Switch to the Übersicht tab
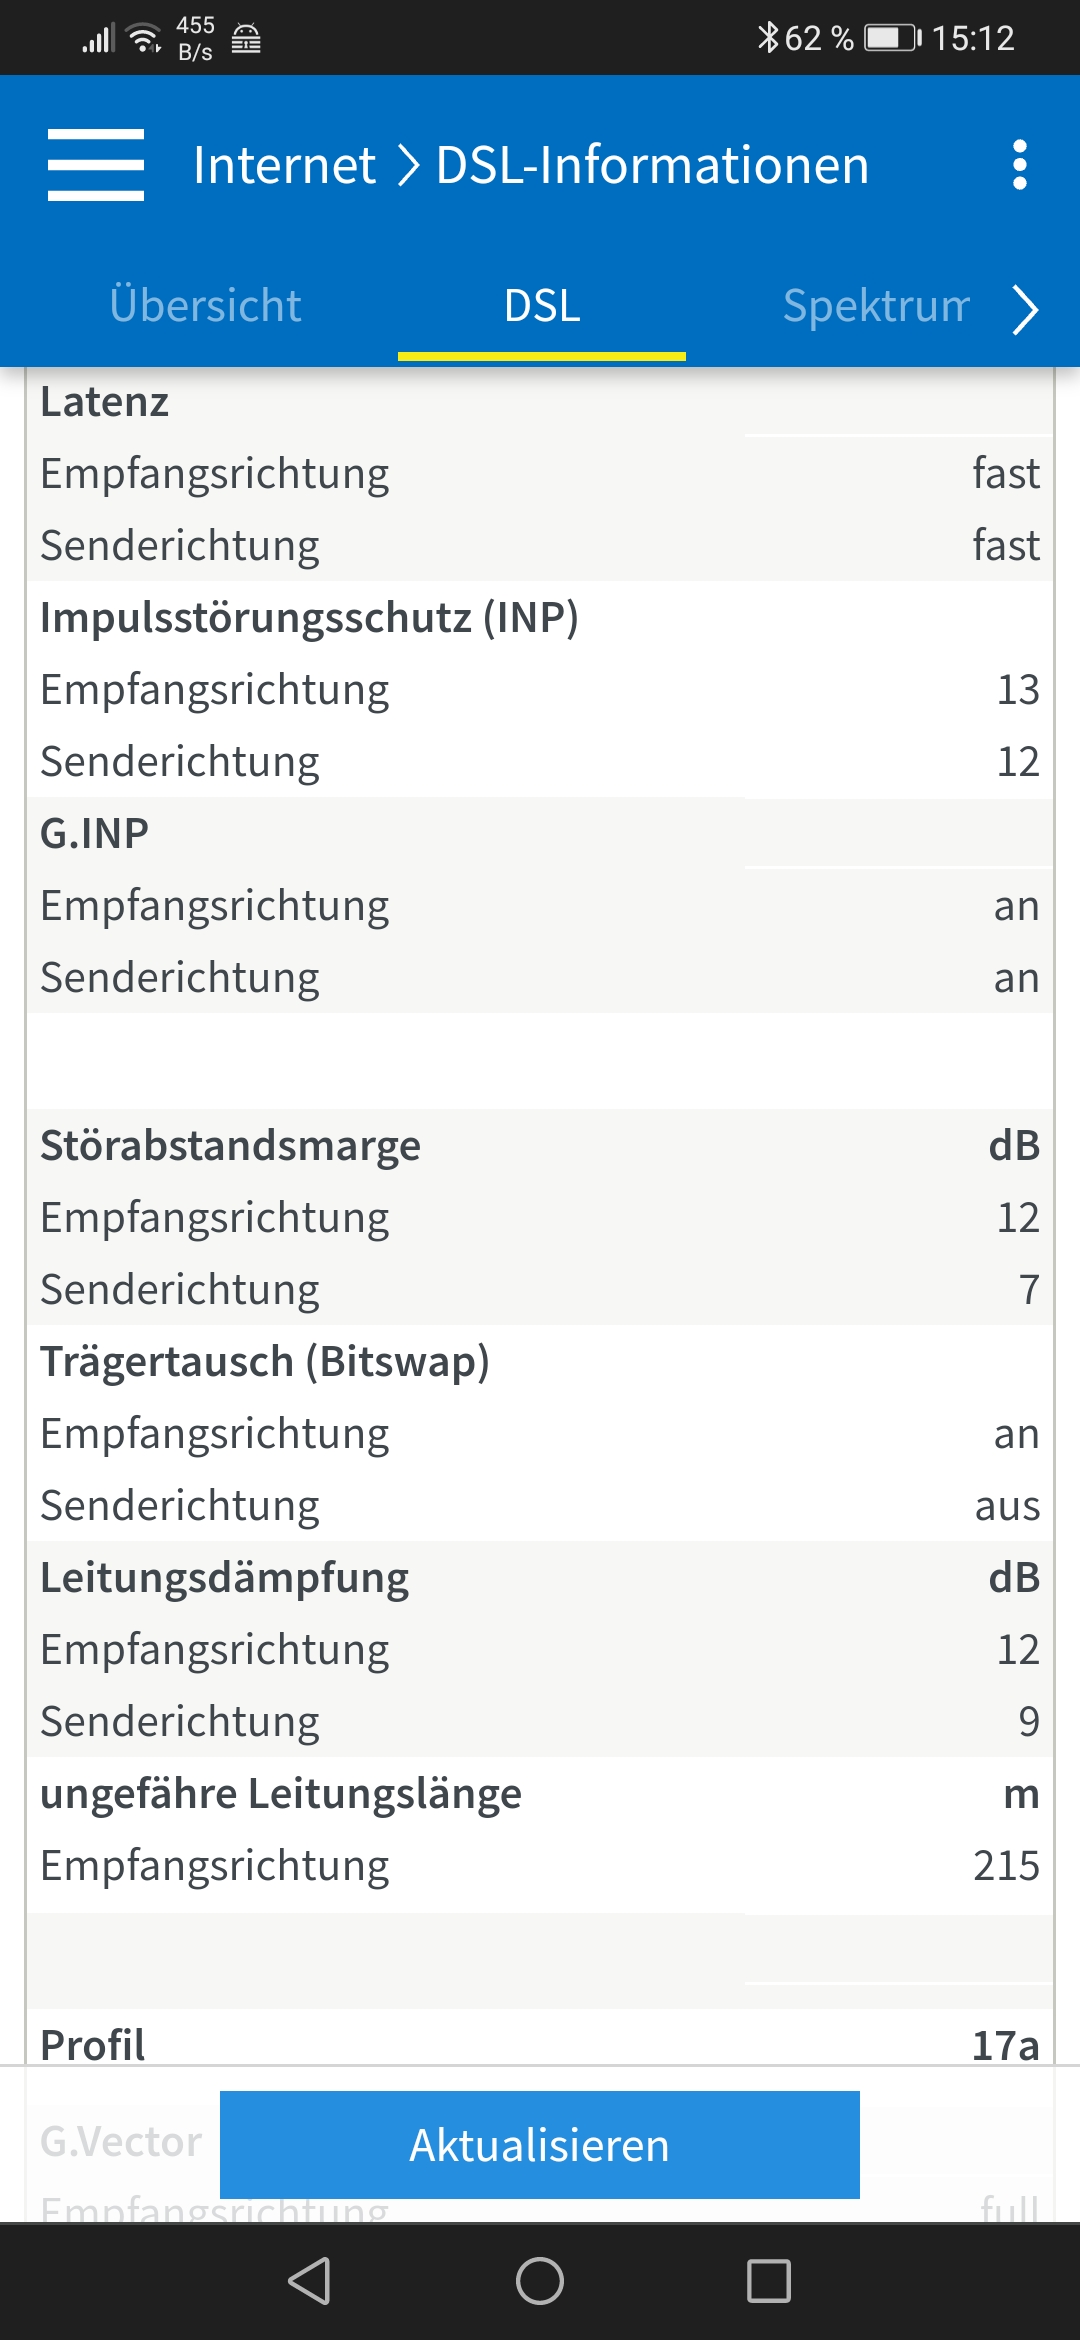Viewport: 1080px width, 2340px height. [x=205, y=305]
